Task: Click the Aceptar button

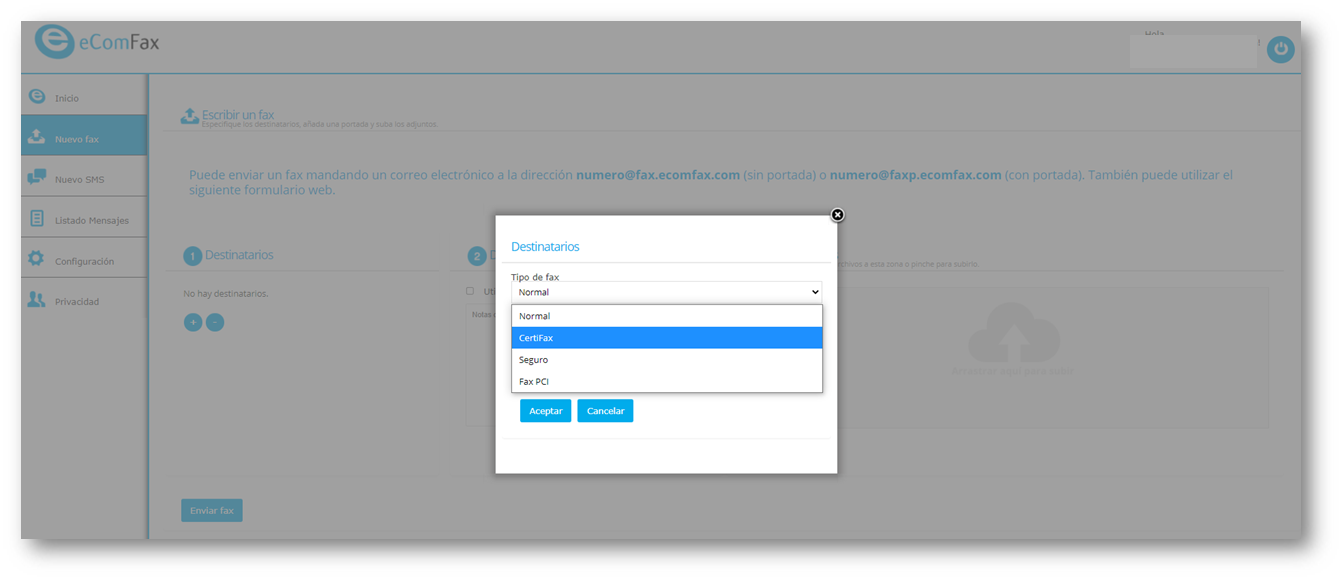Action: click(x=545, y=411)
